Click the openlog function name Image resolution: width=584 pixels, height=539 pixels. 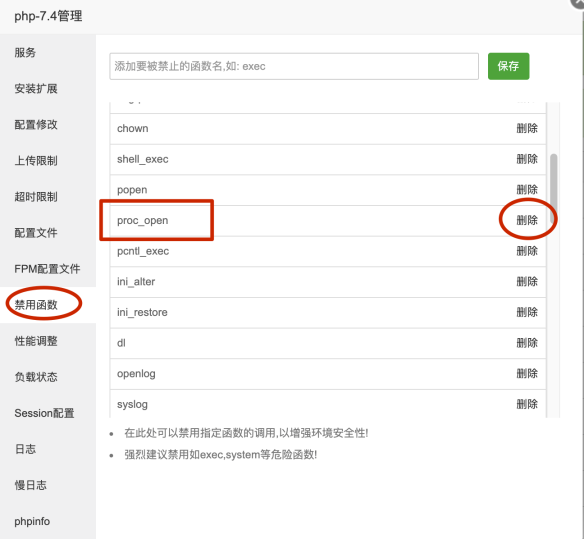(136, 374)
